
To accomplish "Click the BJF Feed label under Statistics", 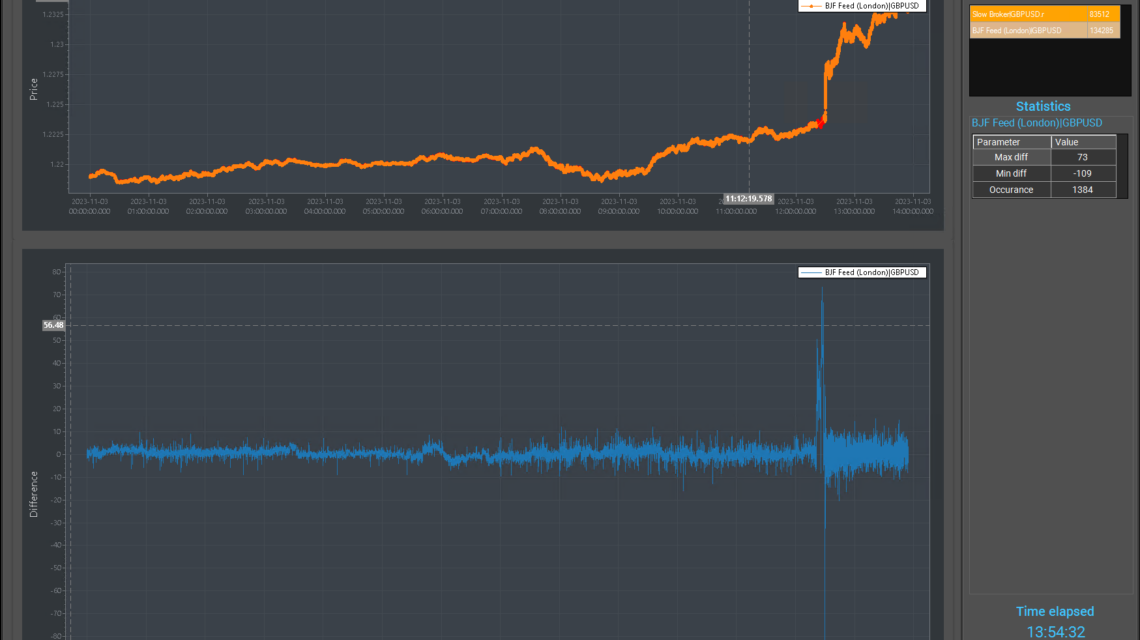I will coord(1037,123).
